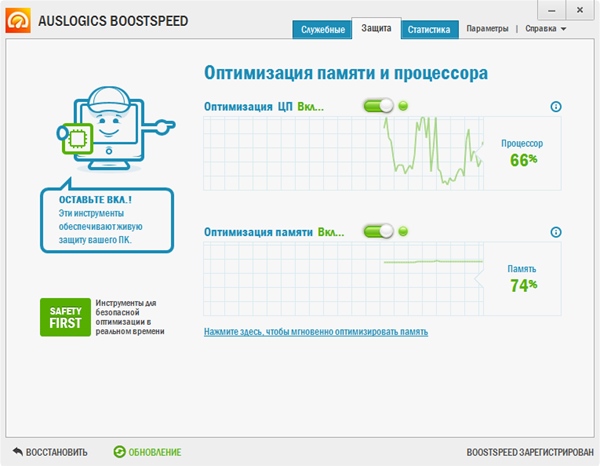Click the green status dot for CPU optimization
Screen dimensions: 600x466
[x=403, y=106]
